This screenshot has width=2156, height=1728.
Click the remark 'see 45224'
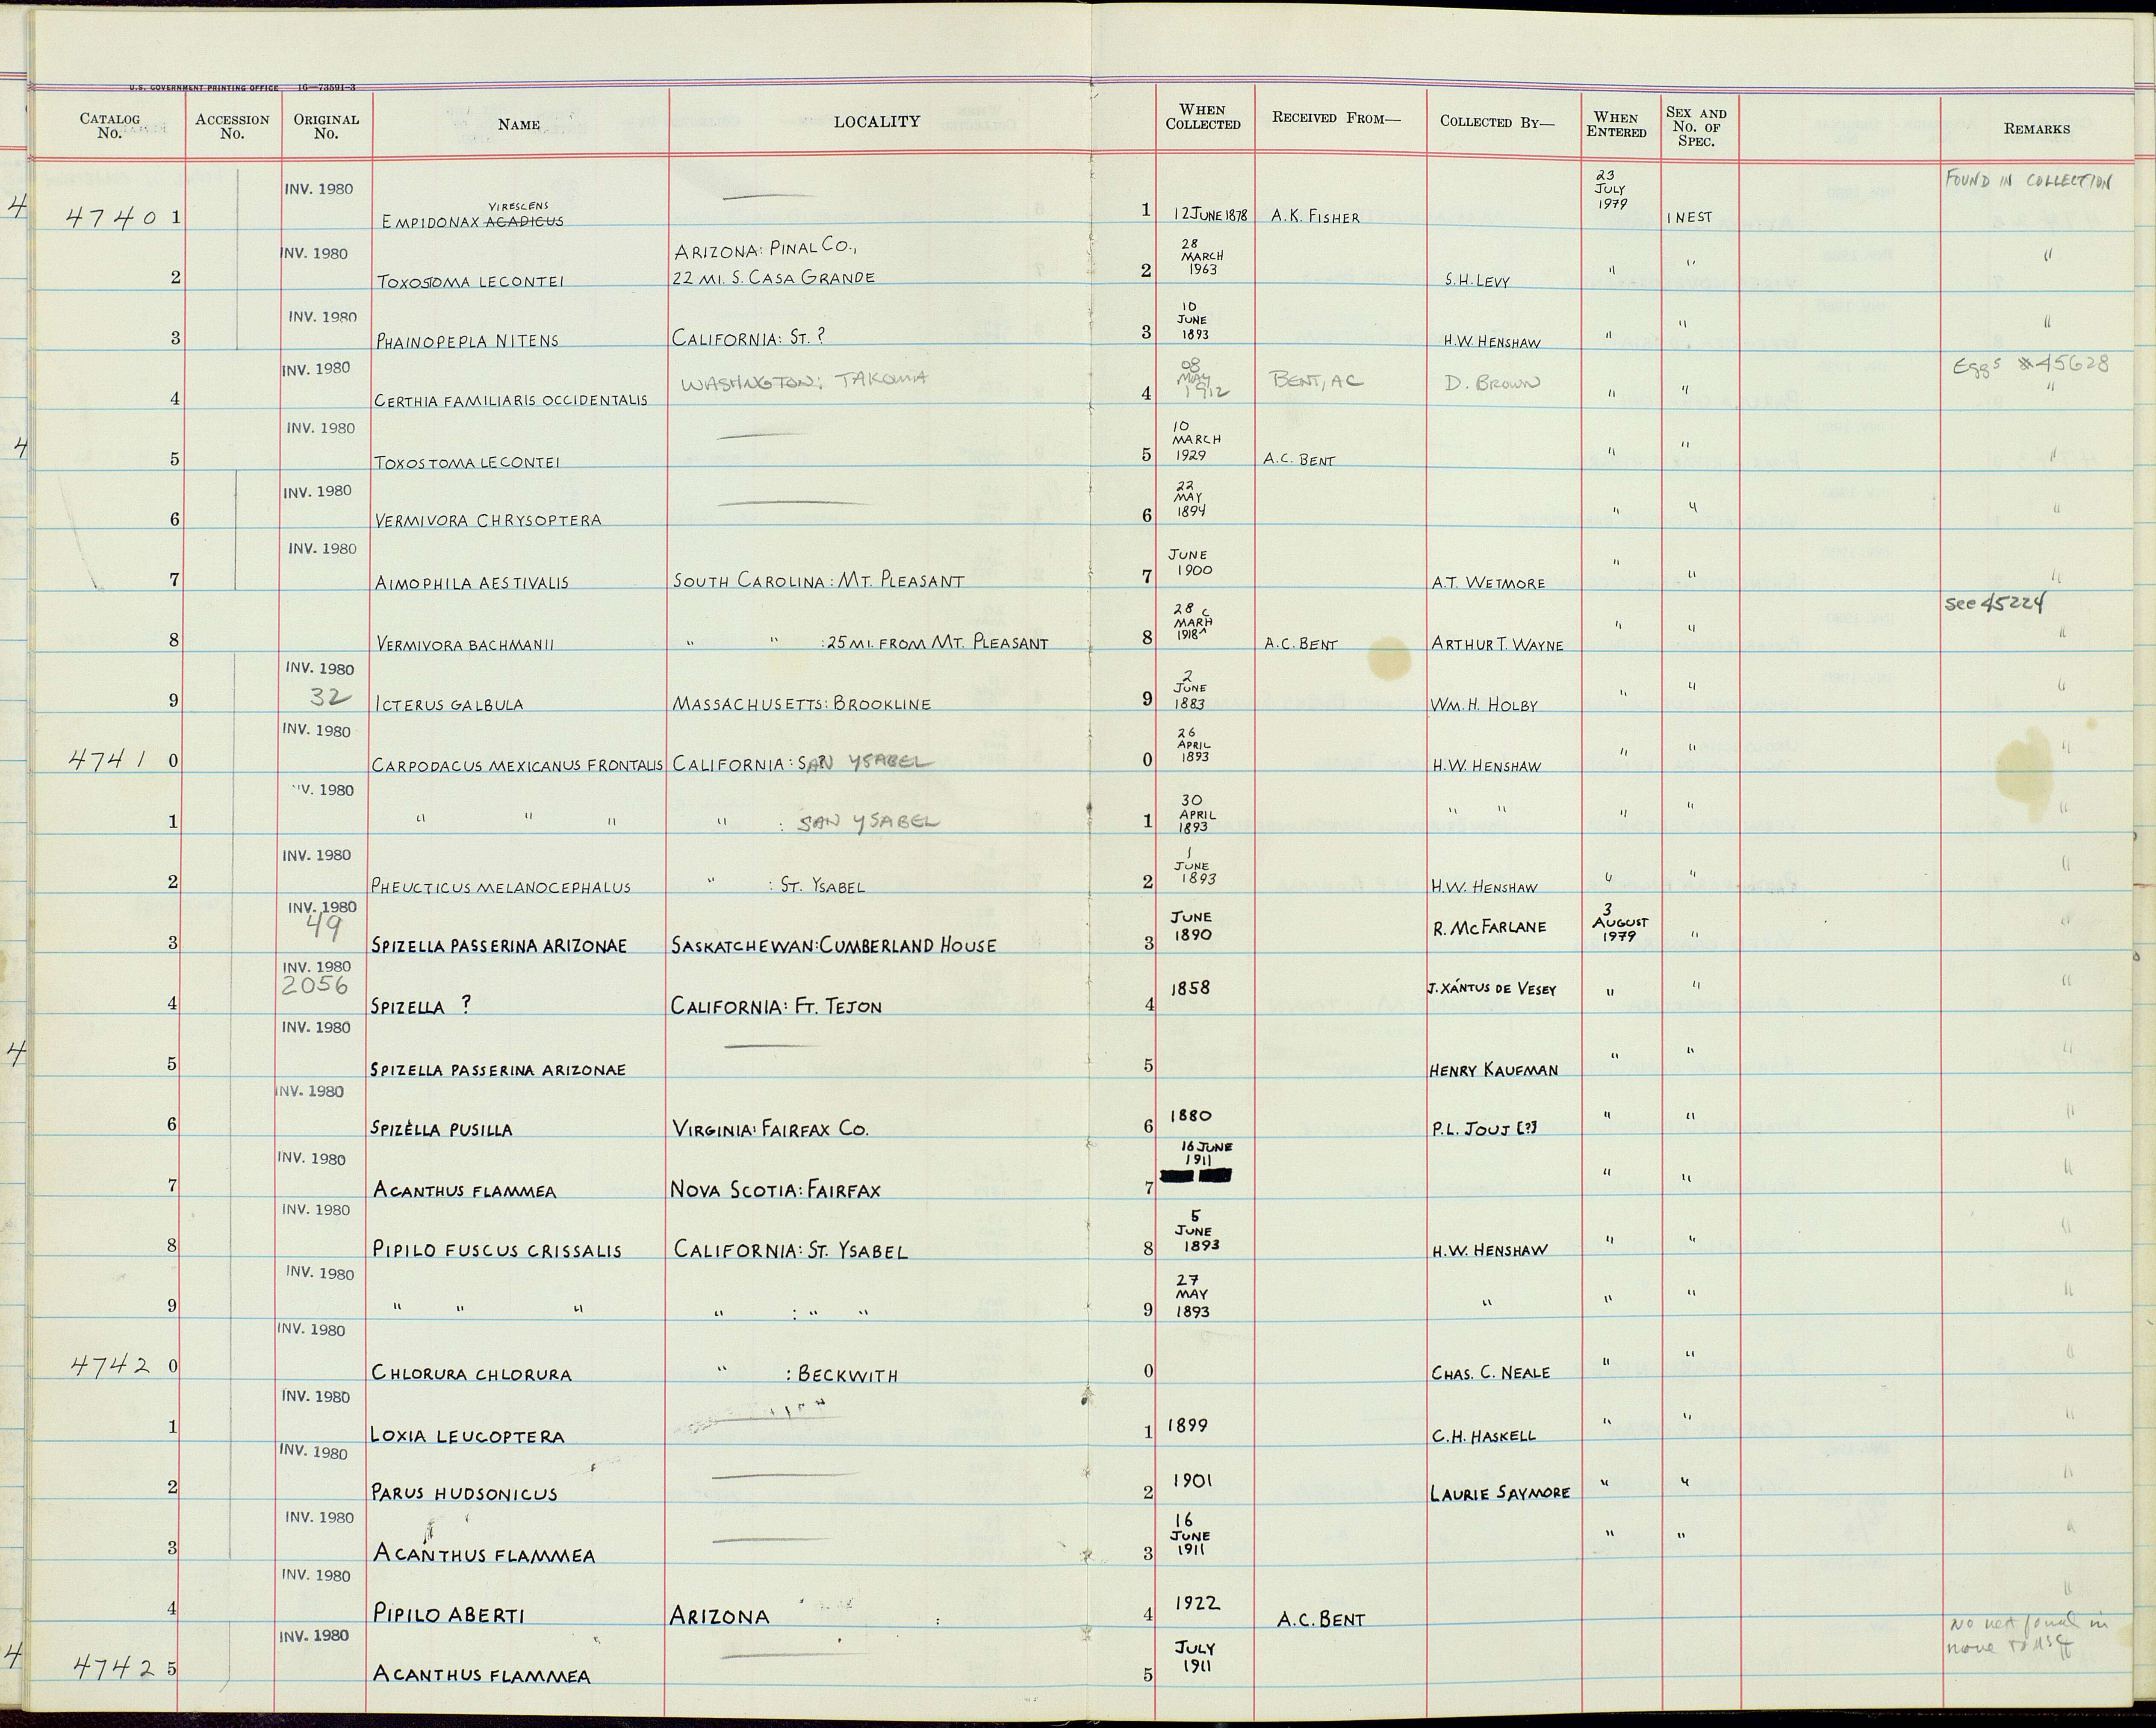click(x=1995, y=603)
